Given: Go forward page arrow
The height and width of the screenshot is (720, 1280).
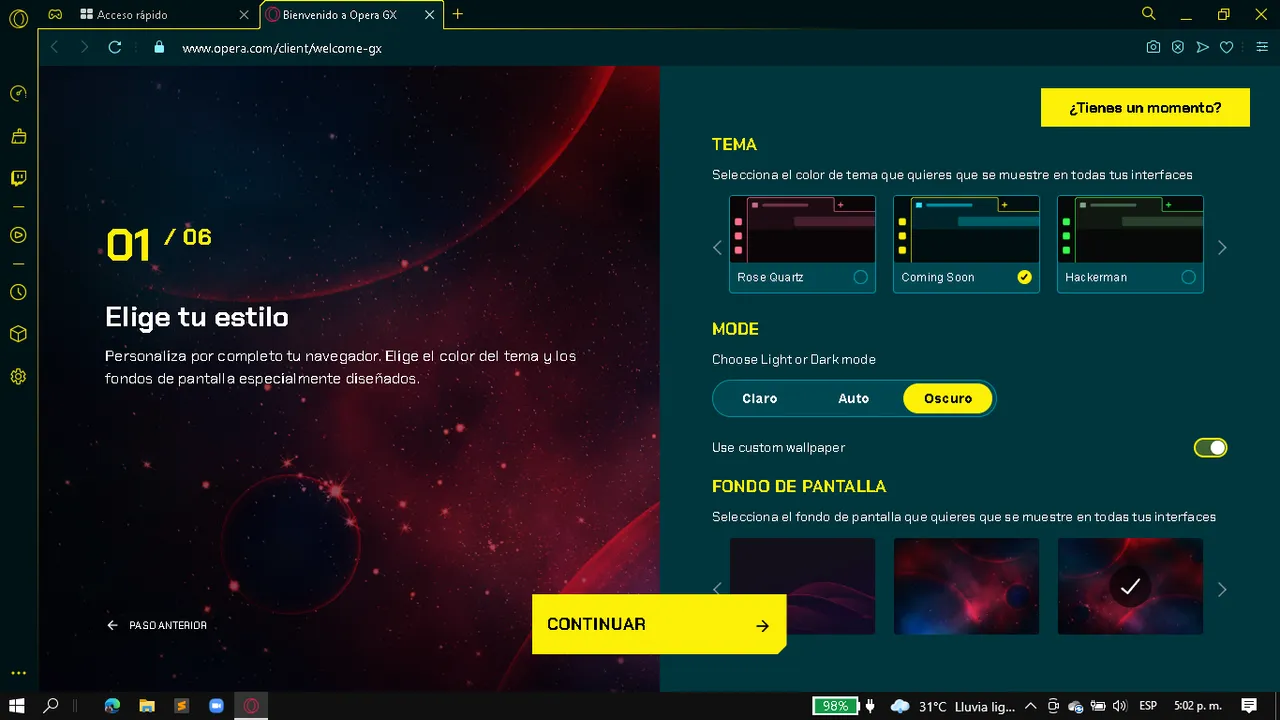Looking at the screenshot, I should (84, 47).
